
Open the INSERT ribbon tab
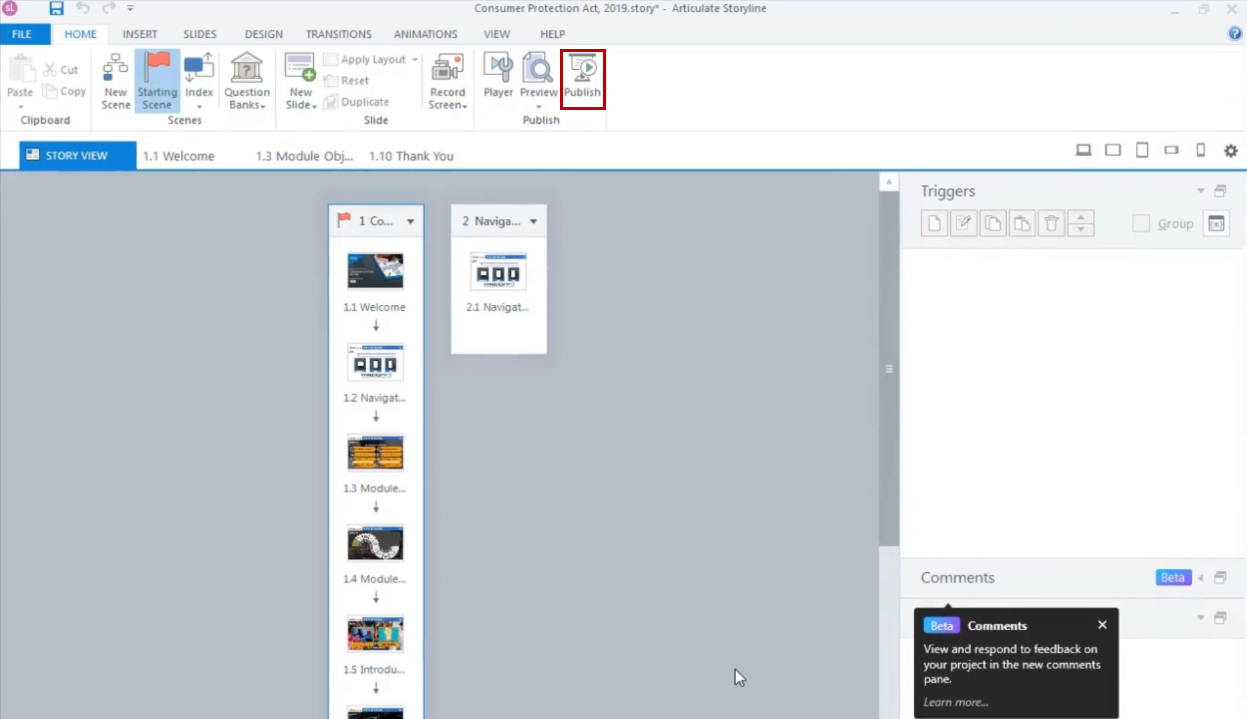[140, 34]
